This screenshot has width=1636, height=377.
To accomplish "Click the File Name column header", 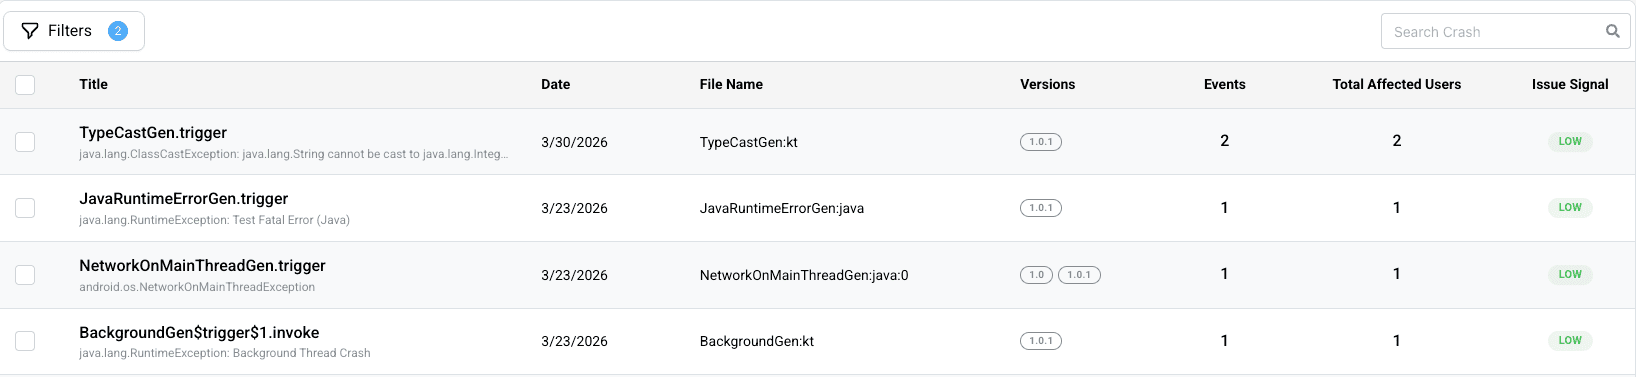I will [x=731, y=84].
